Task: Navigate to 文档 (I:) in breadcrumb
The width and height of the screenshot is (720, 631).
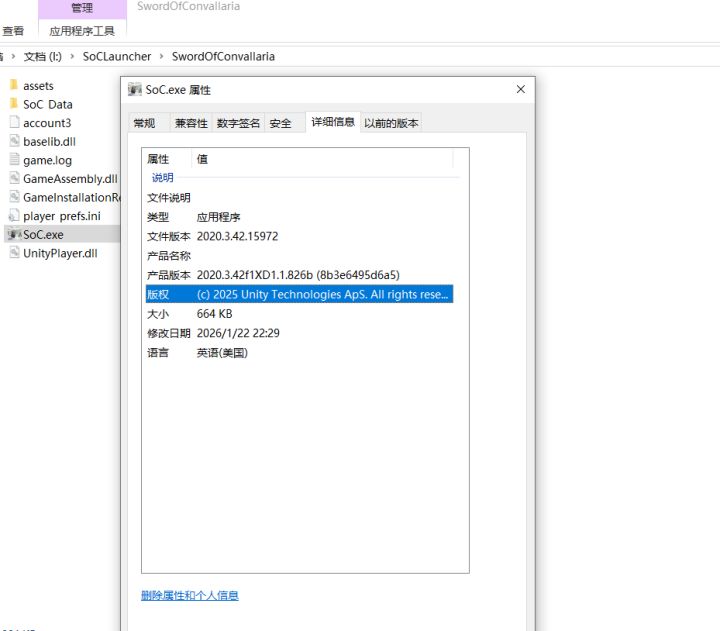Action: click(43, 56)
